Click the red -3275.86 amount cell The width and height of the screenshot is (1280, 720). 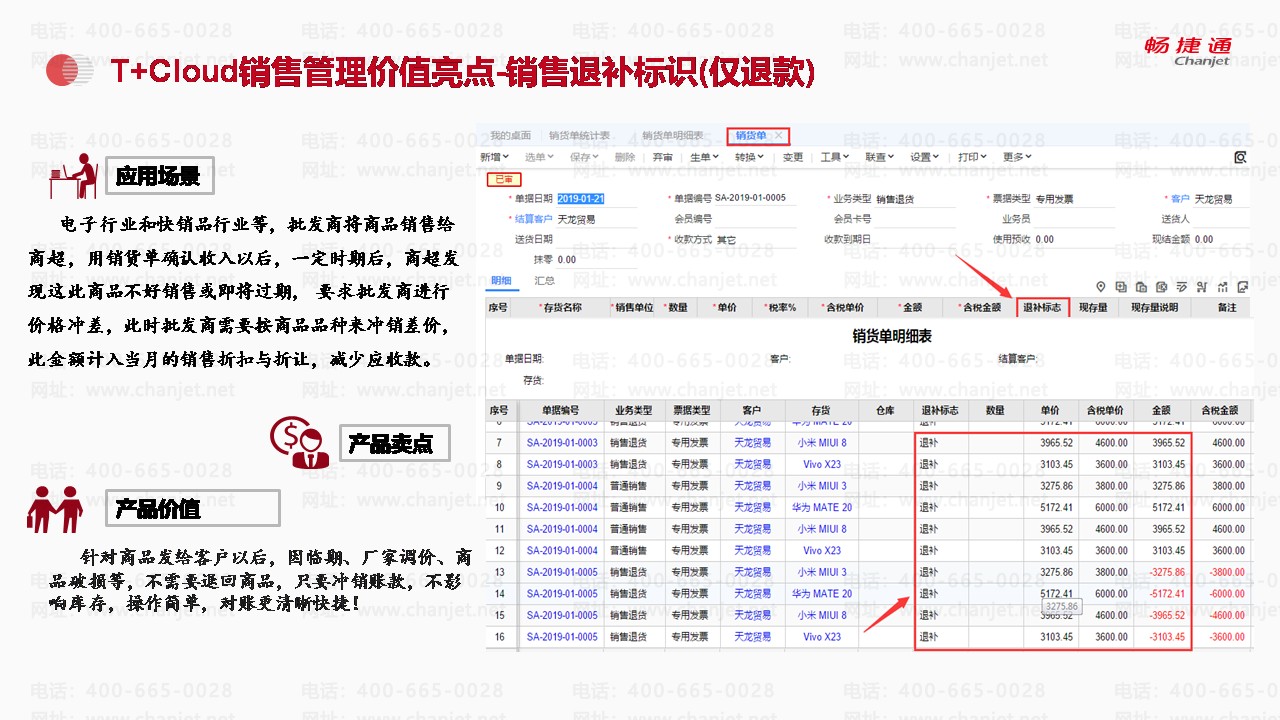[x=1167, y=573]
